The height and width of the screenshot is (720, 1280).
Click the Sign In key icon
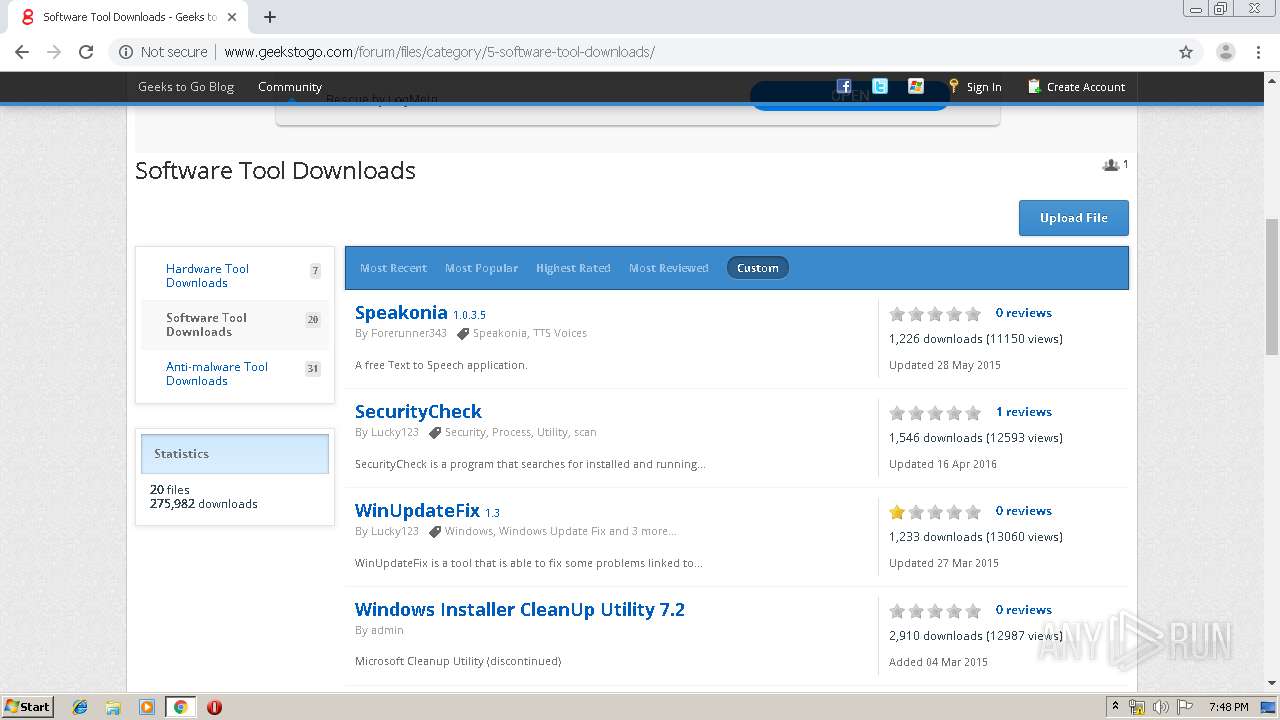pyautogui.click(x=954, y=86)
